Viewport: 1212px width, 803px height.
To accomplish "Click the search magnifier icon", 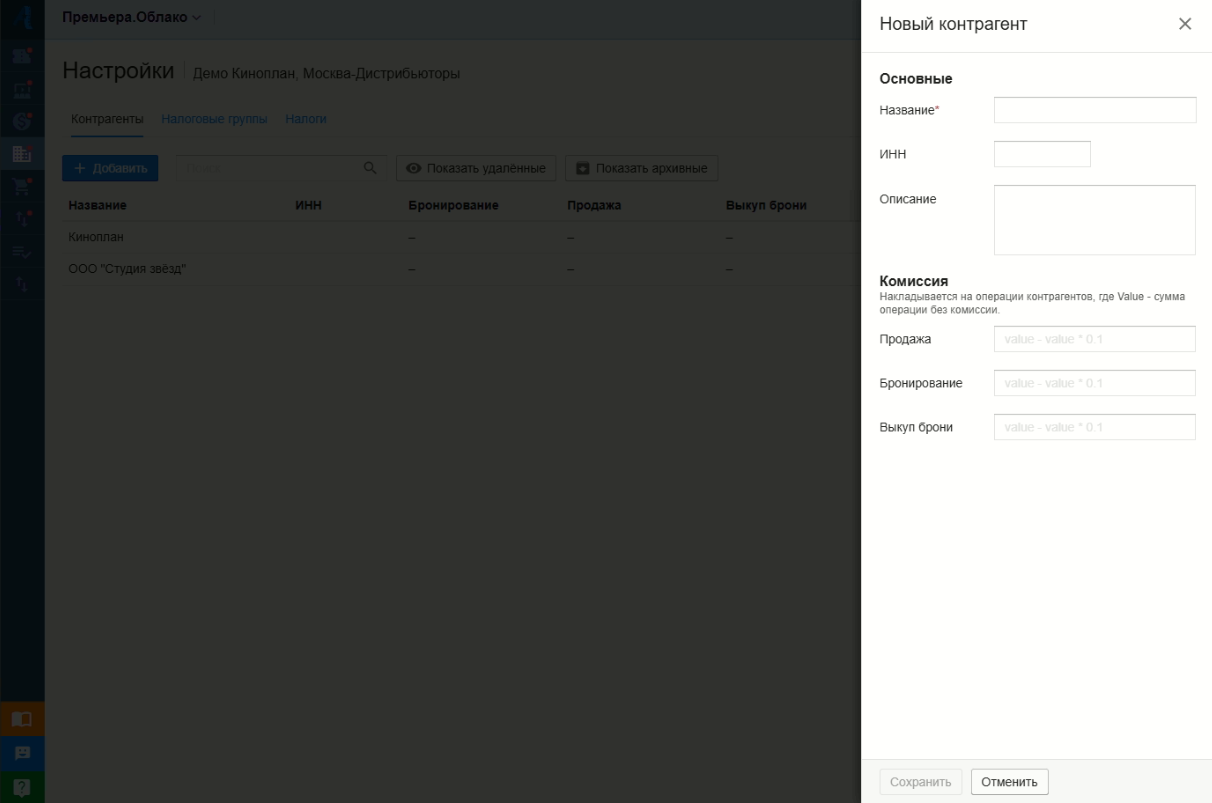I will (x=370, y=168).
